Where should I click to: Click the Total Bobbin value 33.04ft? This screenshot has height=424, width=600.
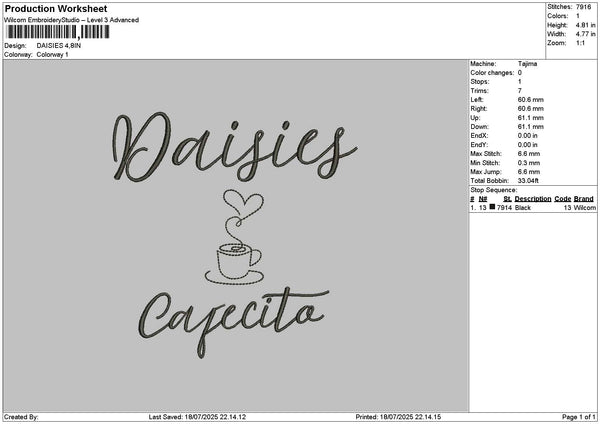[528, 181]
